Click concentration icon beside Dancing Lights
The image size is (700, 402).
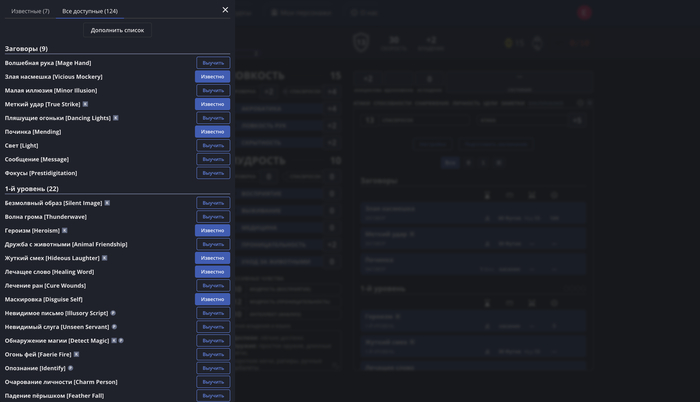(x=116, y=118)
